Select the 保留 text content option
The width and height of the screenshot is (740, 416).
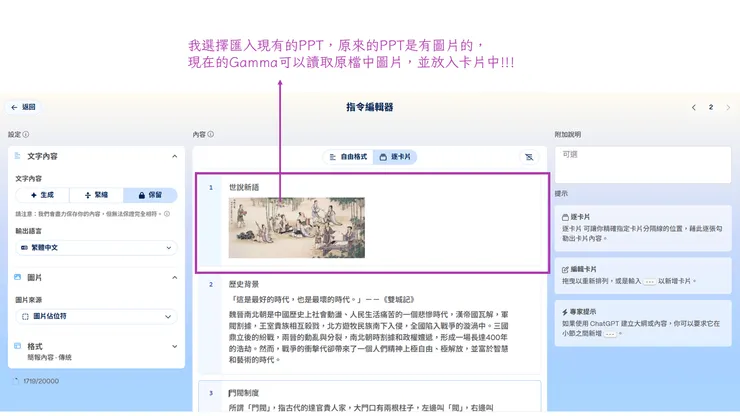point(150,195)
